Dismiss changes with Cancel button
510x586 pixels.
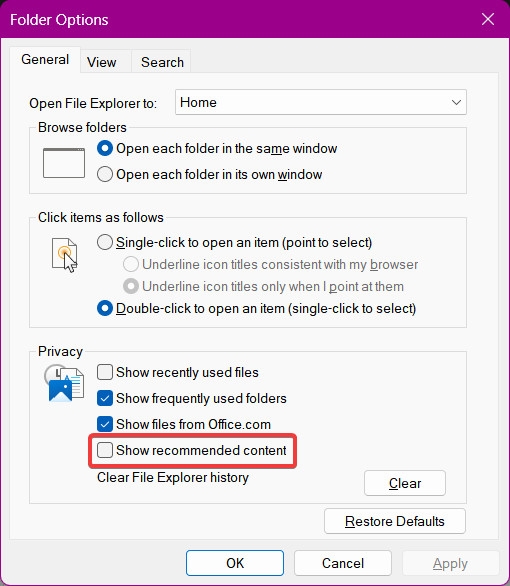343,563
